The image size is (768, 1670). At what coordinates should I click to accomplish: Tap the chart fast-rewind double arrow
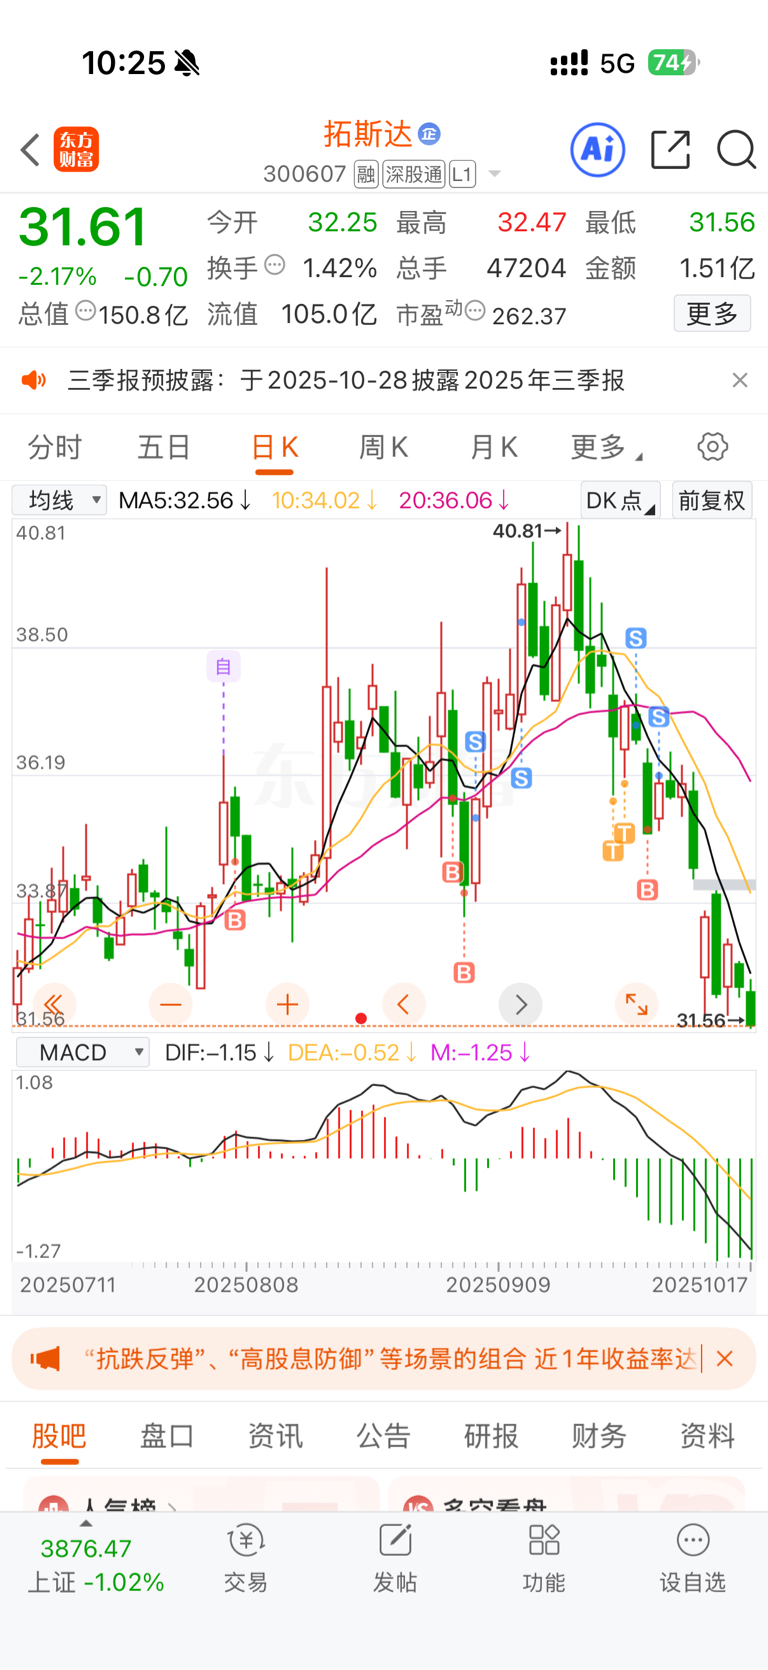pyautogui.click(x=53, y=1004)
